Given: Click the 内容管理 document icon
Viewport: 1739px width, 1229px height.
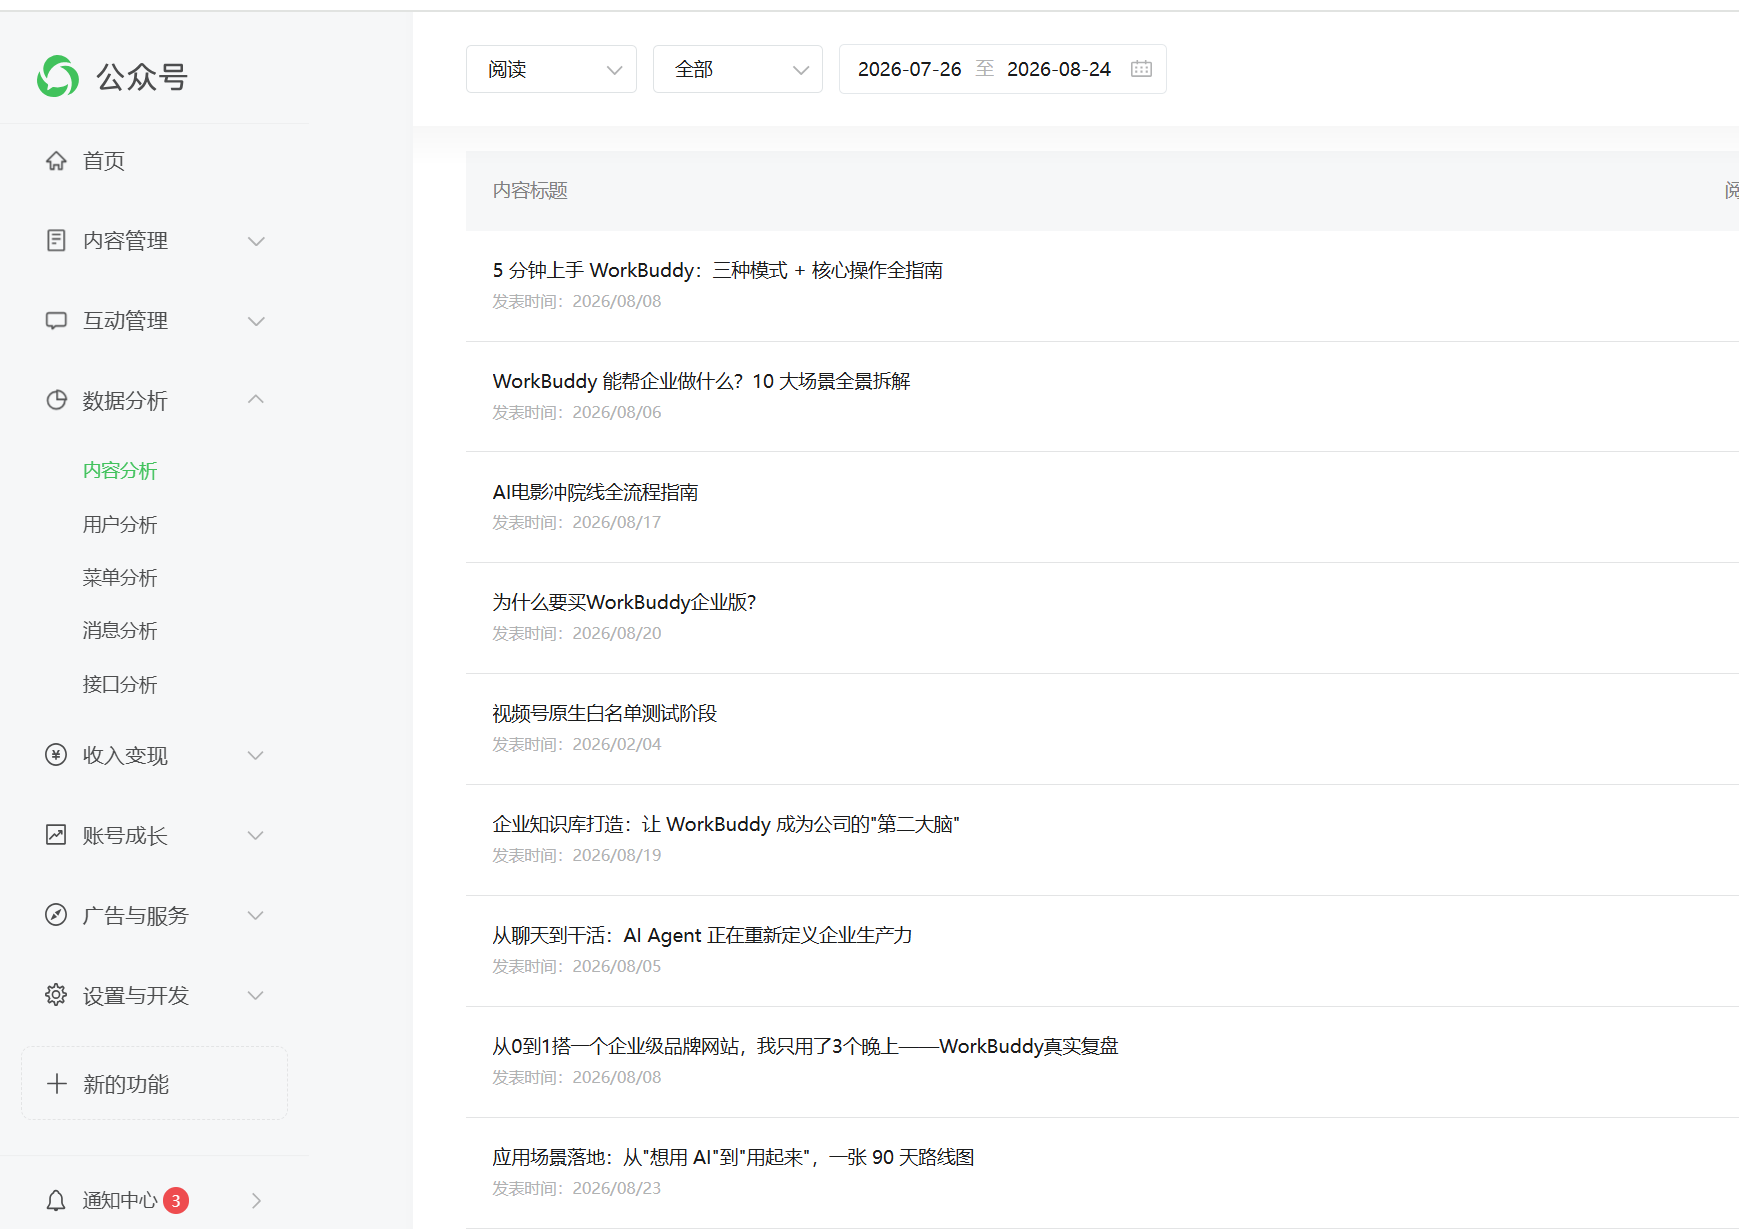Looking at the screenshot, I should 56,240.
